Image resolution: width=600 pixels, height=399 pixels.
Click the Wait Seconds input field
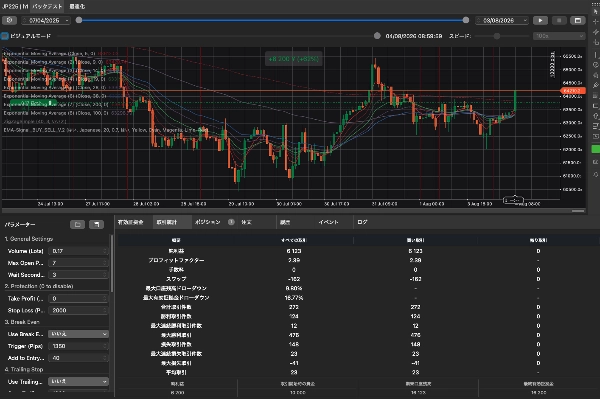pyautogui.click(x=78, y=275)
